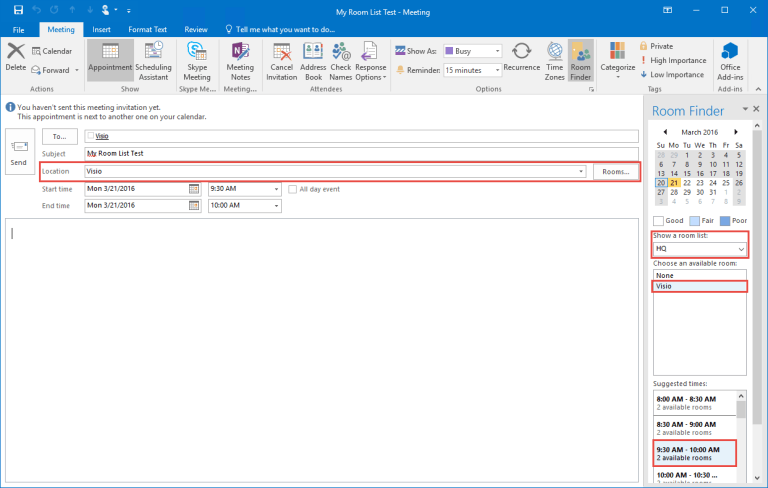
Task: Open the 9:30 AM start time dropdown
Action: pyautogui.click(x=276, y=189)
